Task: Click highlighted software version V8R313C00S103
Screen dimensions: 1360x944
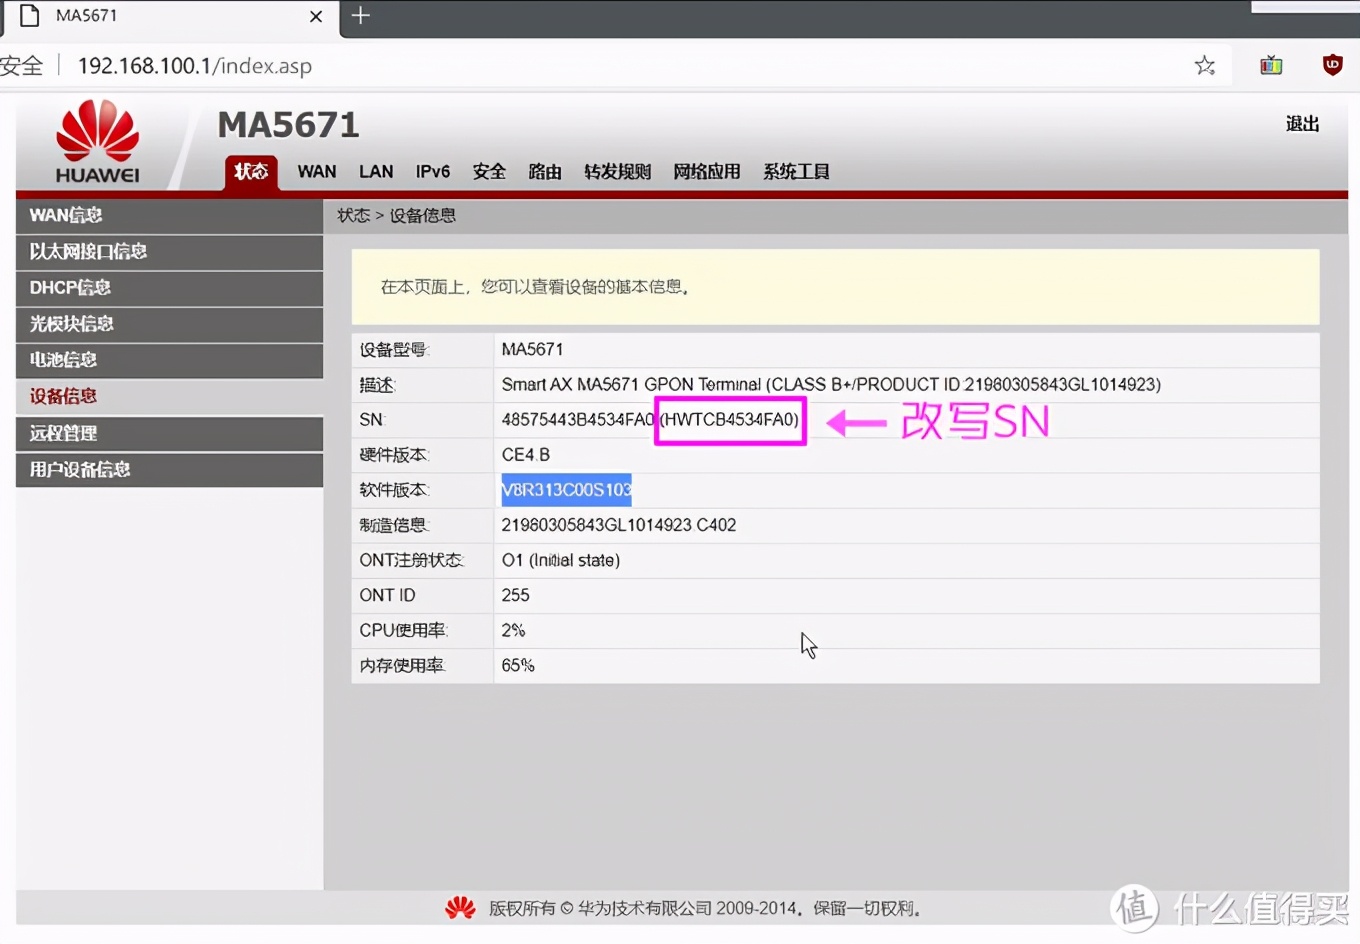Action: point(566,490)
